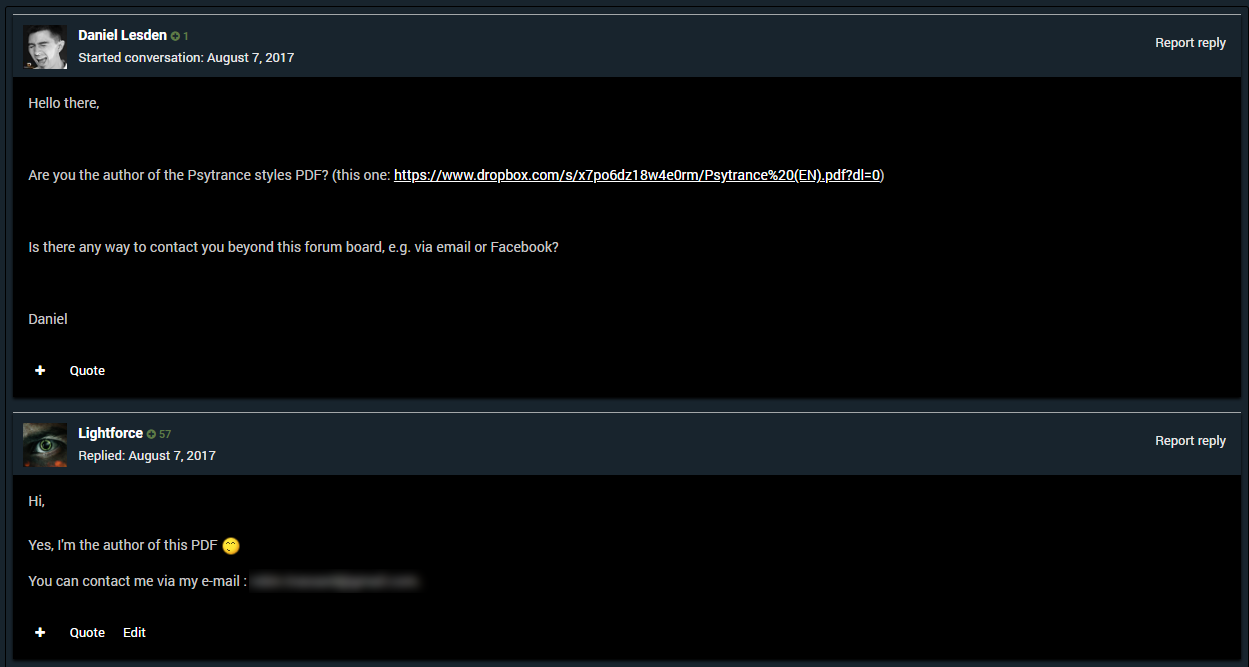Click the 'Started conversation: August 7, 2017' timestamp

186,58
